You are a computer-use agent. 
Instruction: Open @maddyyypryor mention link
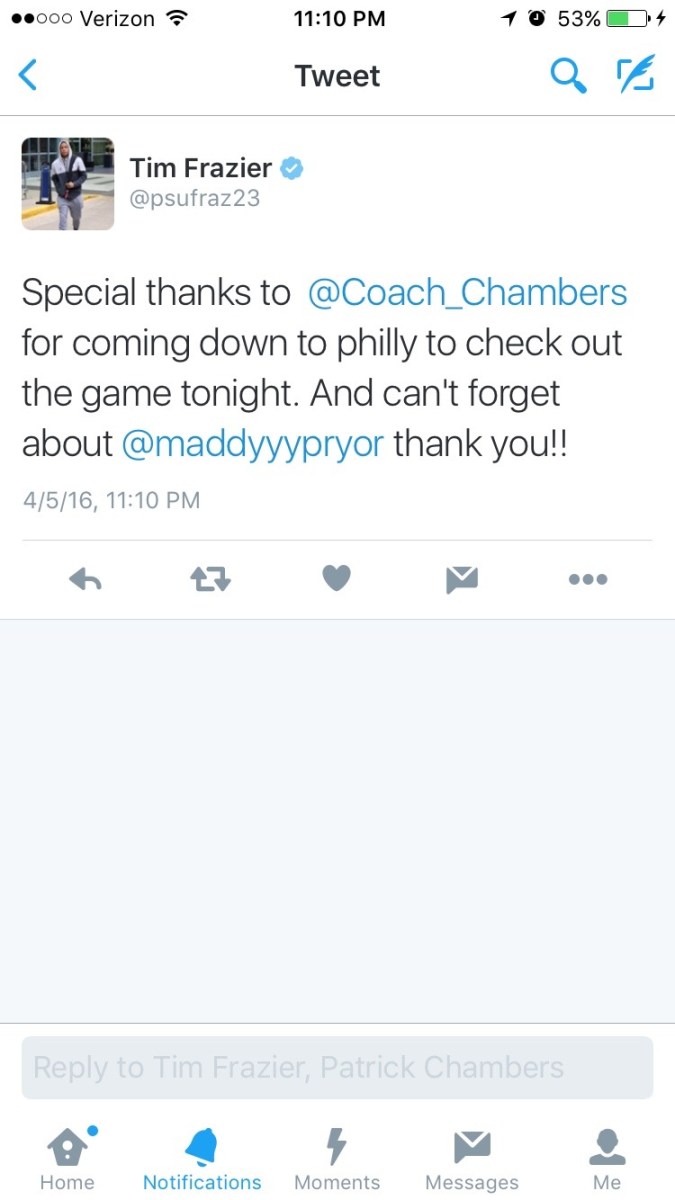tap(253, 444)
